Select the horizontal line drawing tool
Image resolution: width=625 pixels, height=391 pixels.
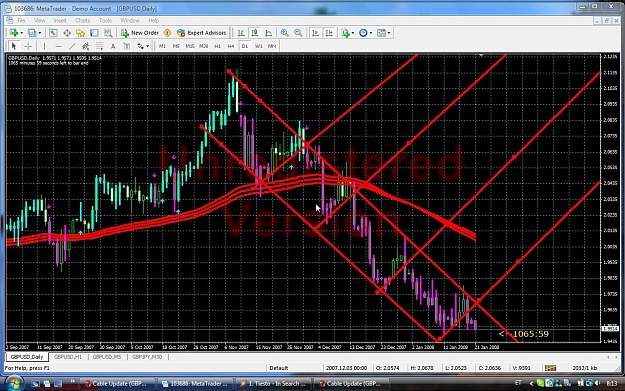click(x=58, y=46)
